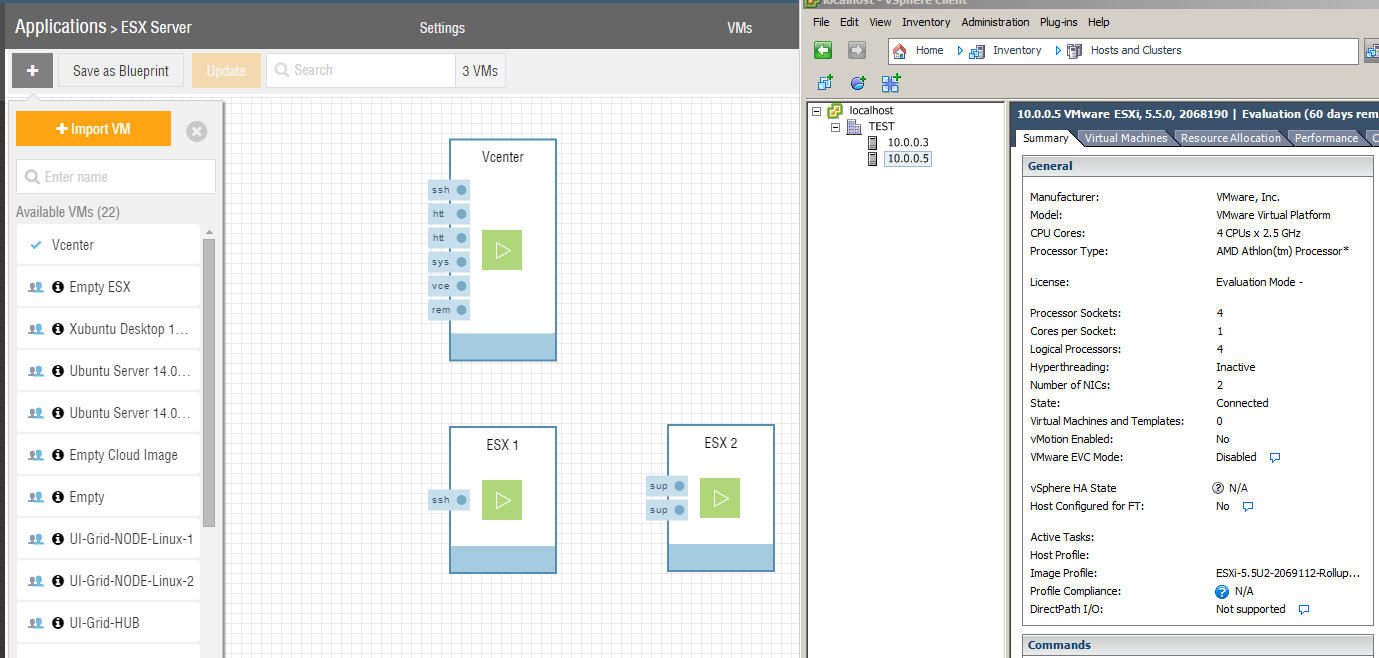Viewport: 1379px width, 658px height.
Task: Click the plus add-VM toolbar button
Action: [x=32, y=71]
